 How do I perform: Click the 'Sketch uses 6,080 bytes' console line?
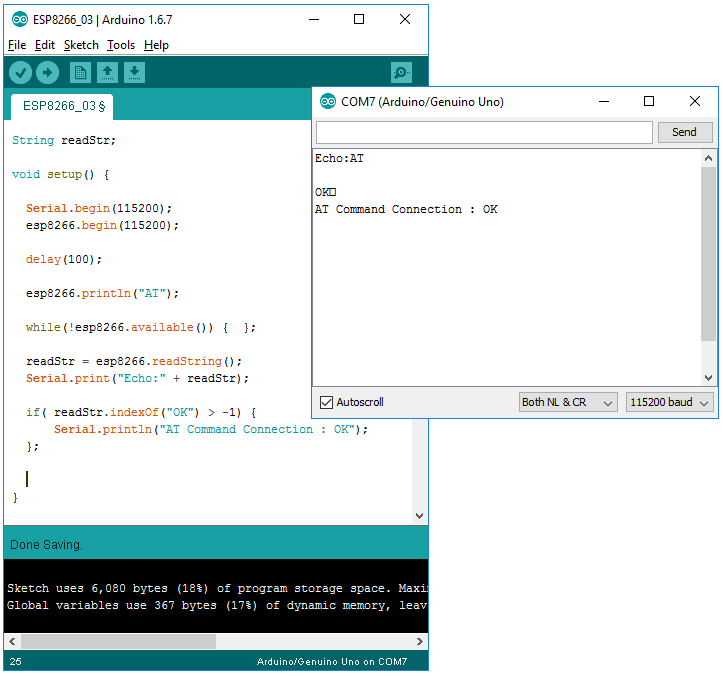pyautogui.click(x=216, y=588)
